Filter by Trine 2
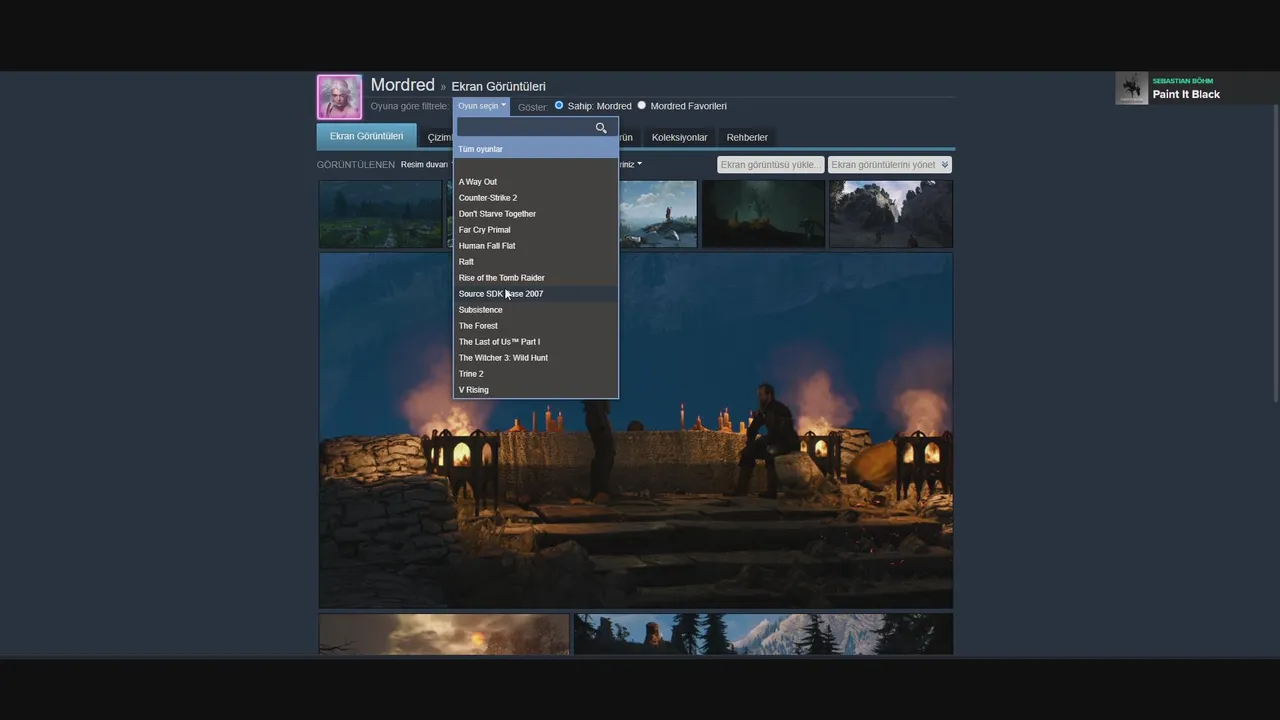 tap(536, 374)
